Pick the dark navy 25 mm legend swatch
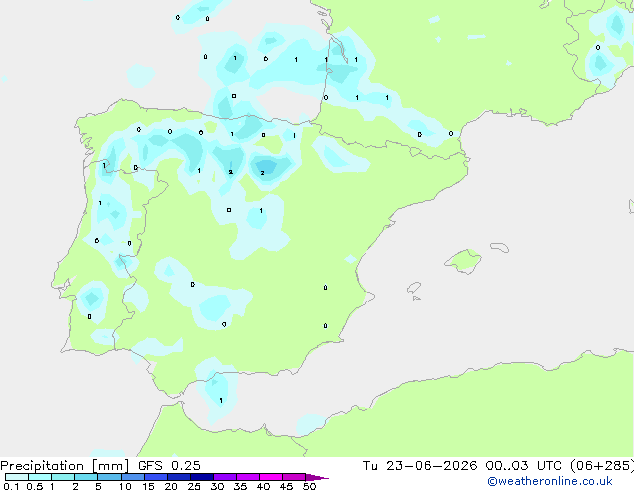 202,477
